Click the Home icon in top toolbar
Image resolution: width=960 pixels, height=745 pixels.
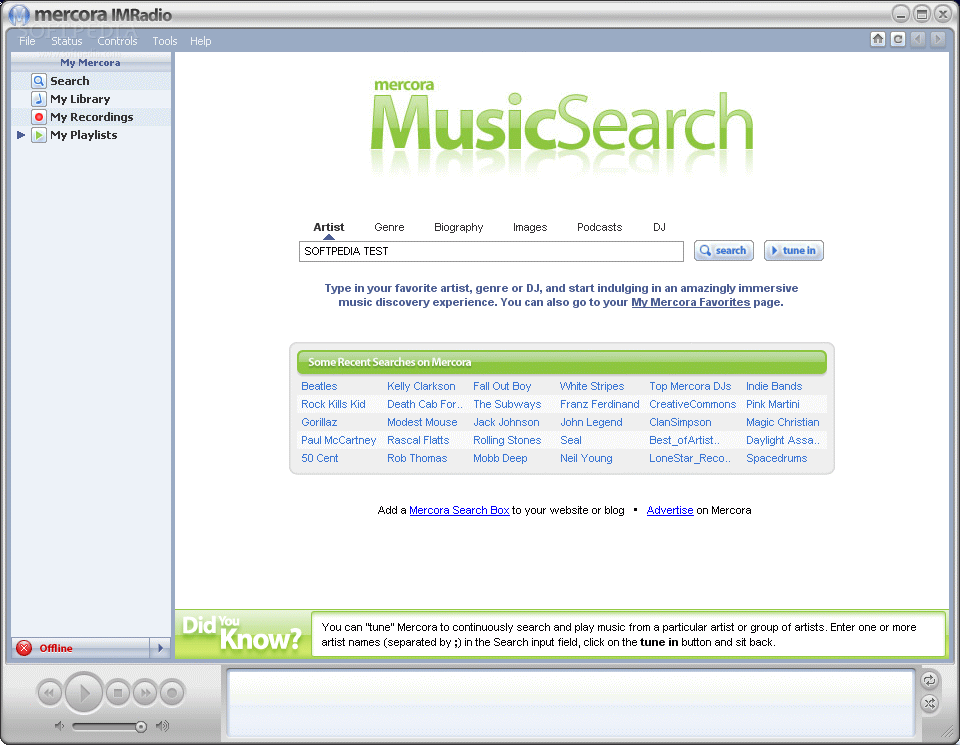878,39
